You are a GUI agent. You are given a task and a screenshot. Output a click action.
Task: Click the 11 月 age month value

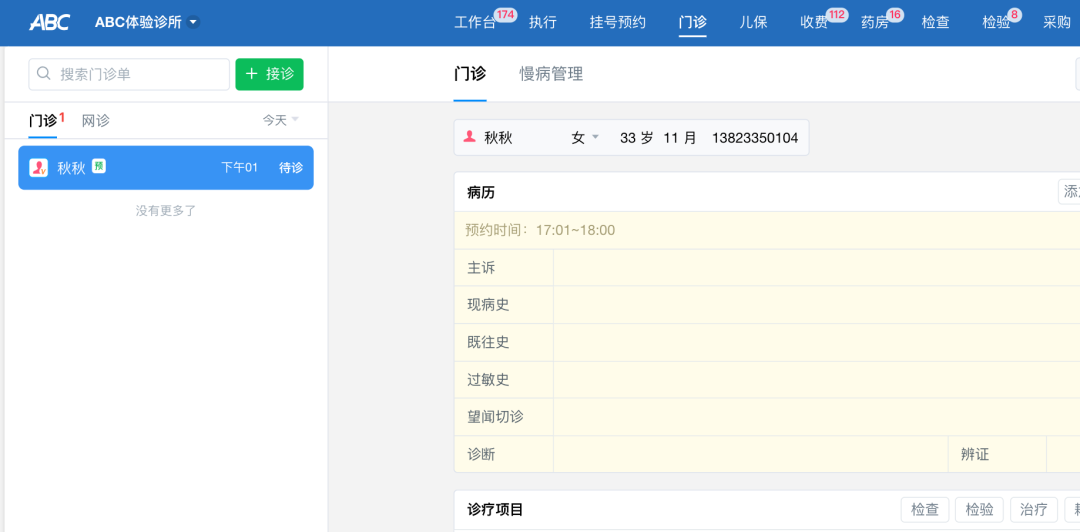coord(680,138)
